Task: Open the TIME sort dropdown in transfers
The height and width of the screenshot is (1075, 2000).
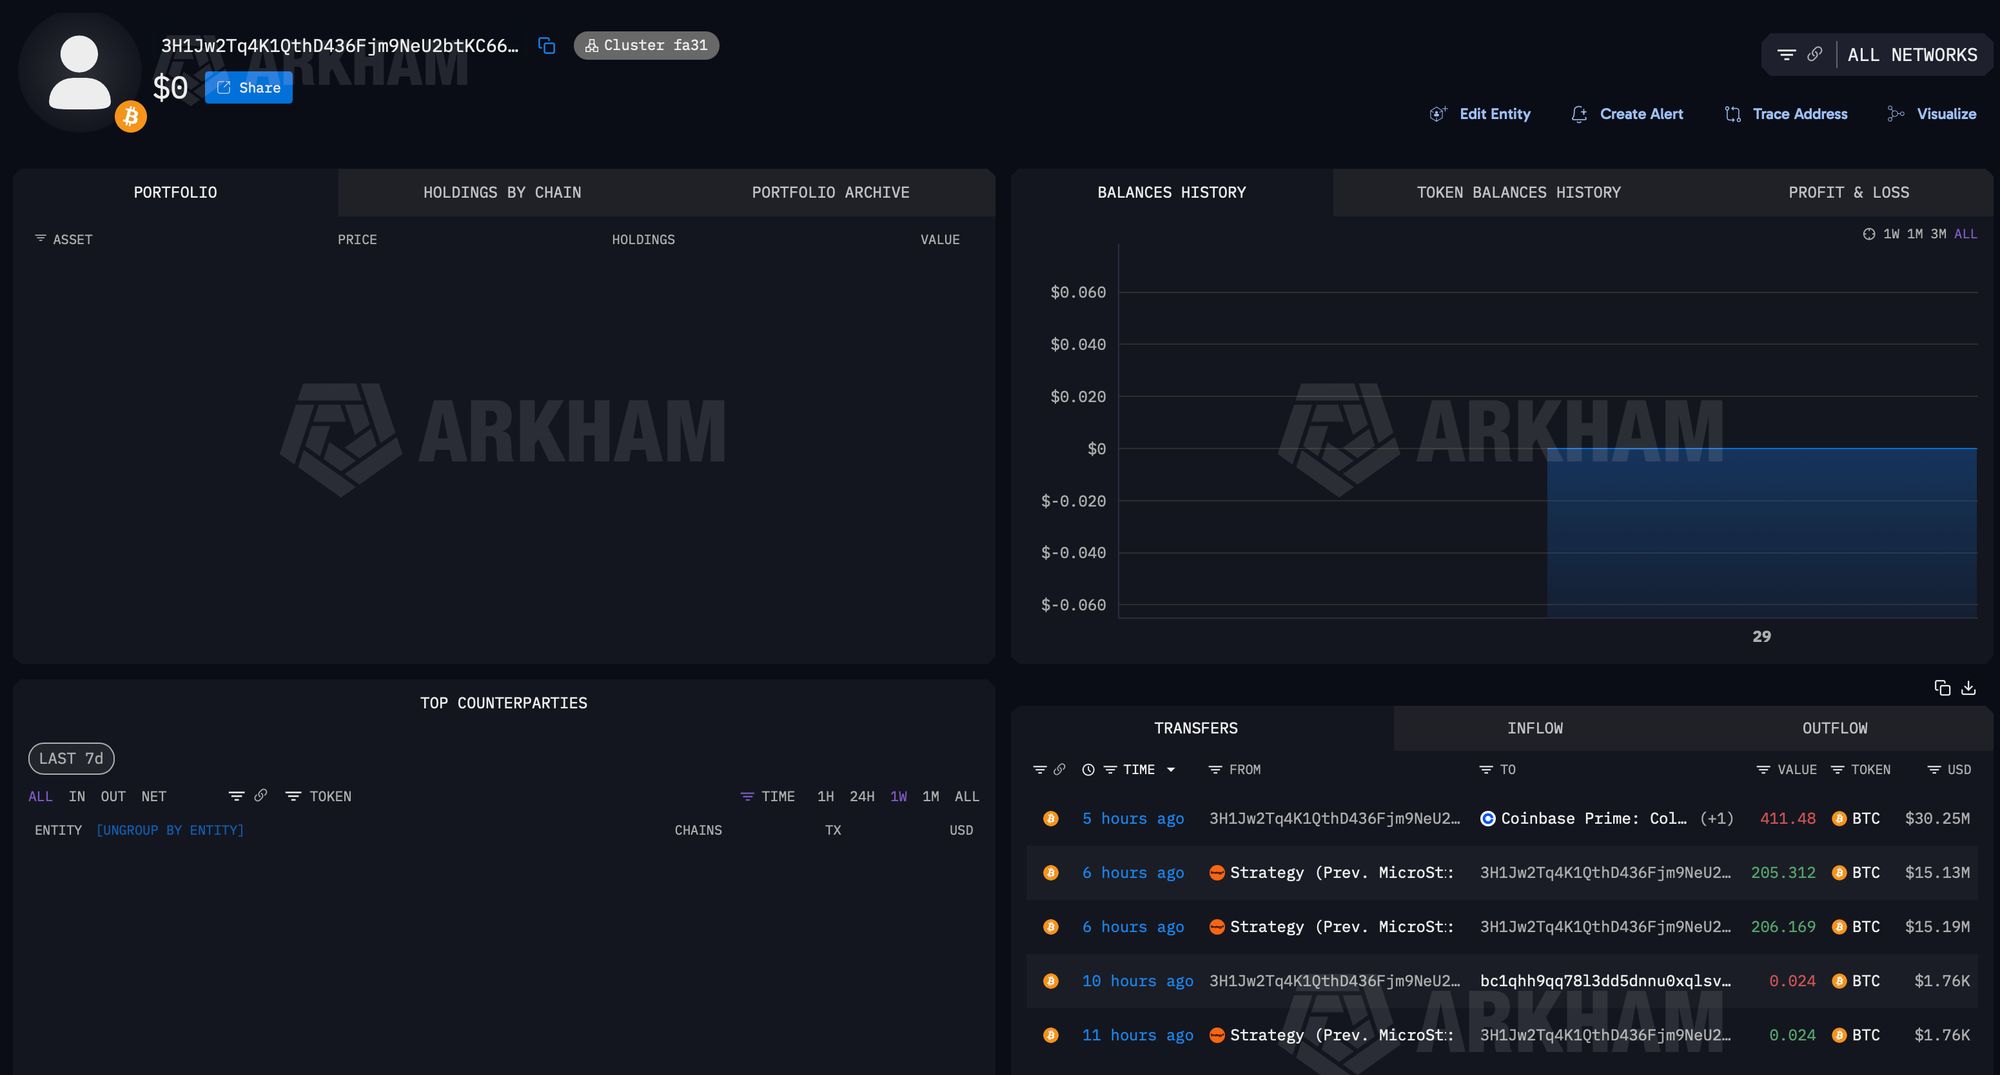Action: pos(1139,769)
